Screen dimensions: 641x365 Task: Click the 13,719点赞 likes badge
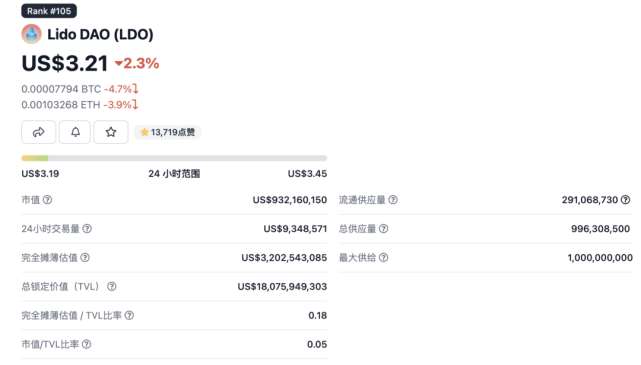click(168, 132)
